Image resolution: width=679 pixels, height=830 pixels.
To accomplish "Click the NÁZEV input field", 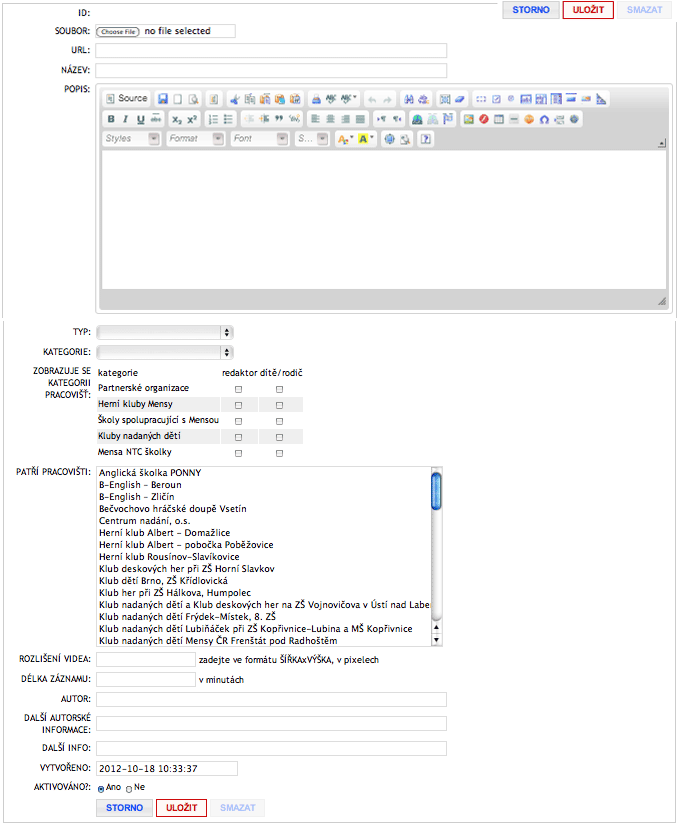I will 271,70.
